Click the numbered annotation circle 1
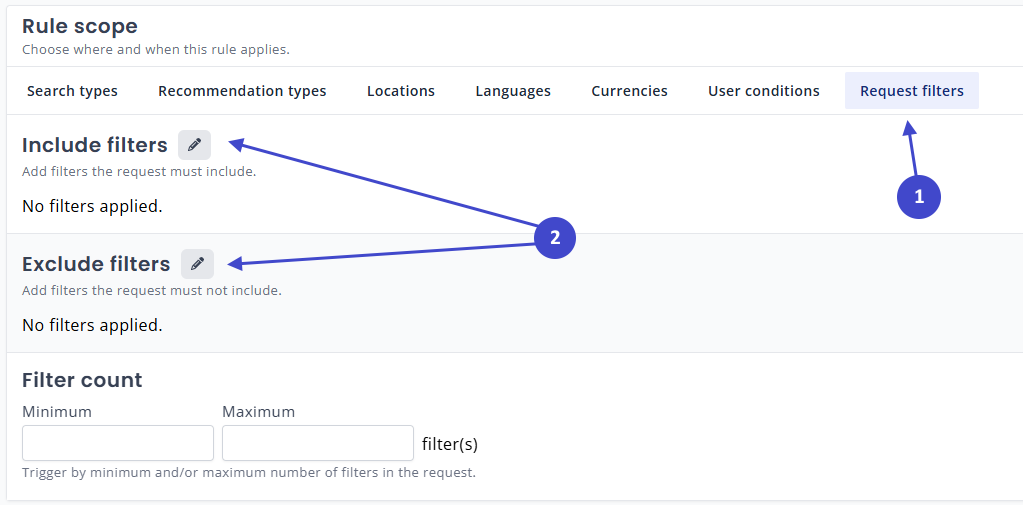Screen dimensions: 1023x505 (919, 196)
